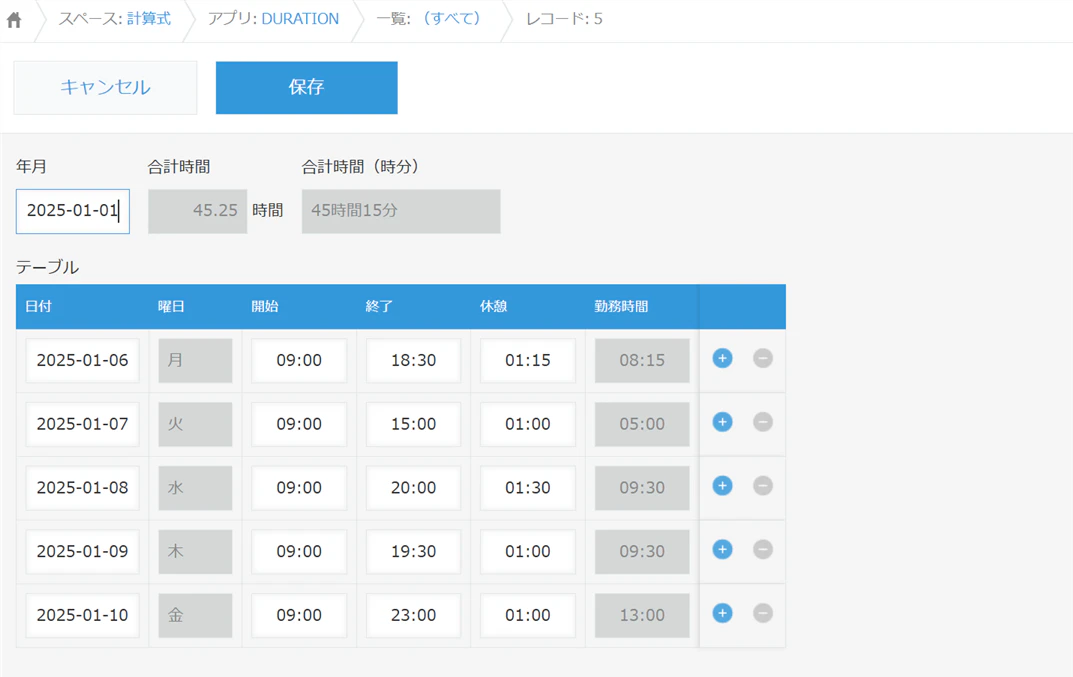Viewport: 1073px width, 677px height.
Task: Open the （すべて） list view link
Action: (452, 19)
